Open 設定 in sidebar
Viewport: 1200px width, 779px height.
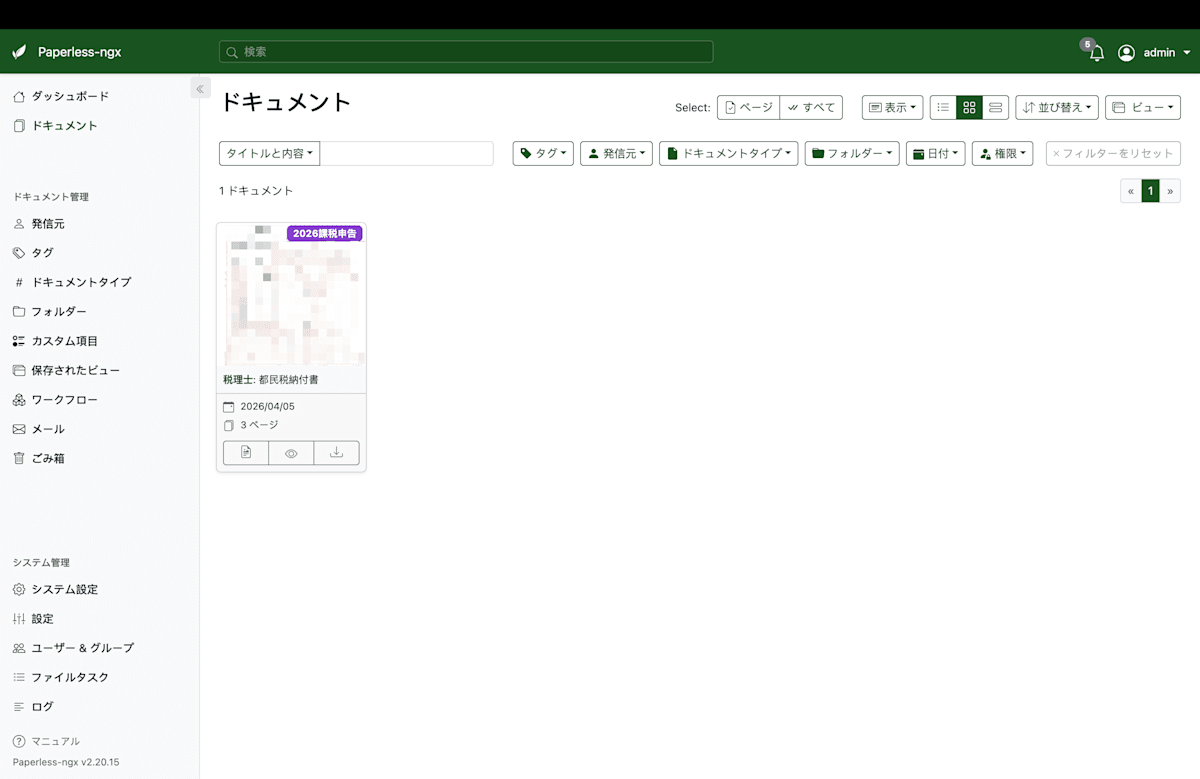[33, 619]
